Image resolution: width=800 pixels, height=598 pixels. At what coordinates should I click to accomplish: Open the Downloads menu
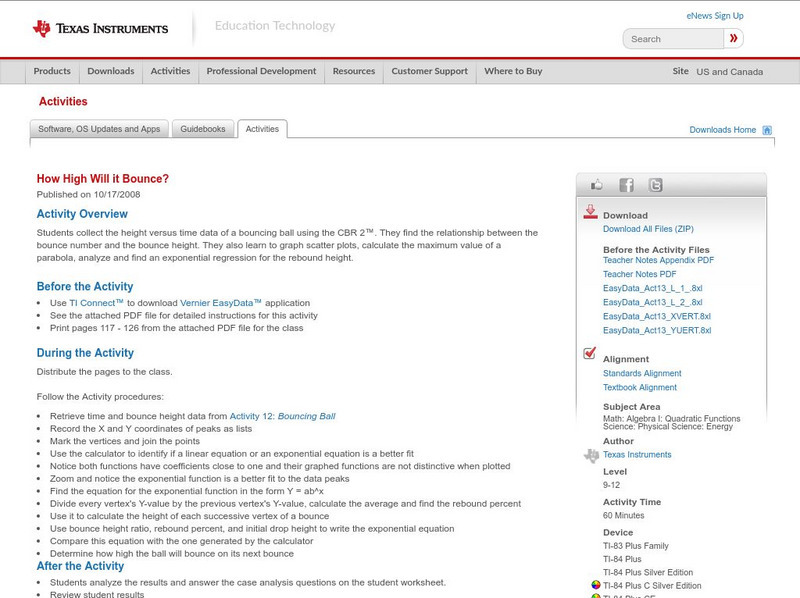coord(111,71)
